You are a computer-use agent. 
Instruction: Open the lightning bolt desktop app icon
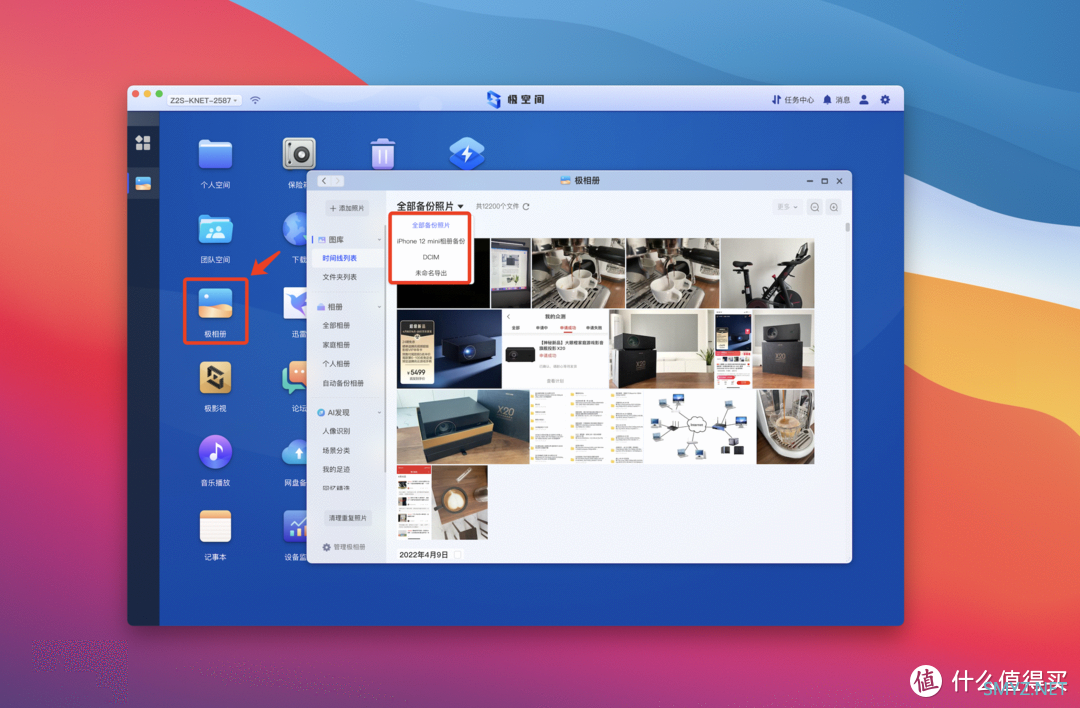click(467, 154)
